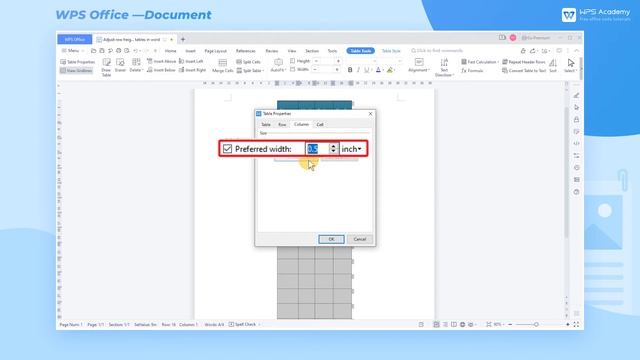Open the Menu button
640x360 pixels.
pyautogui.click(x=72, y=51)
